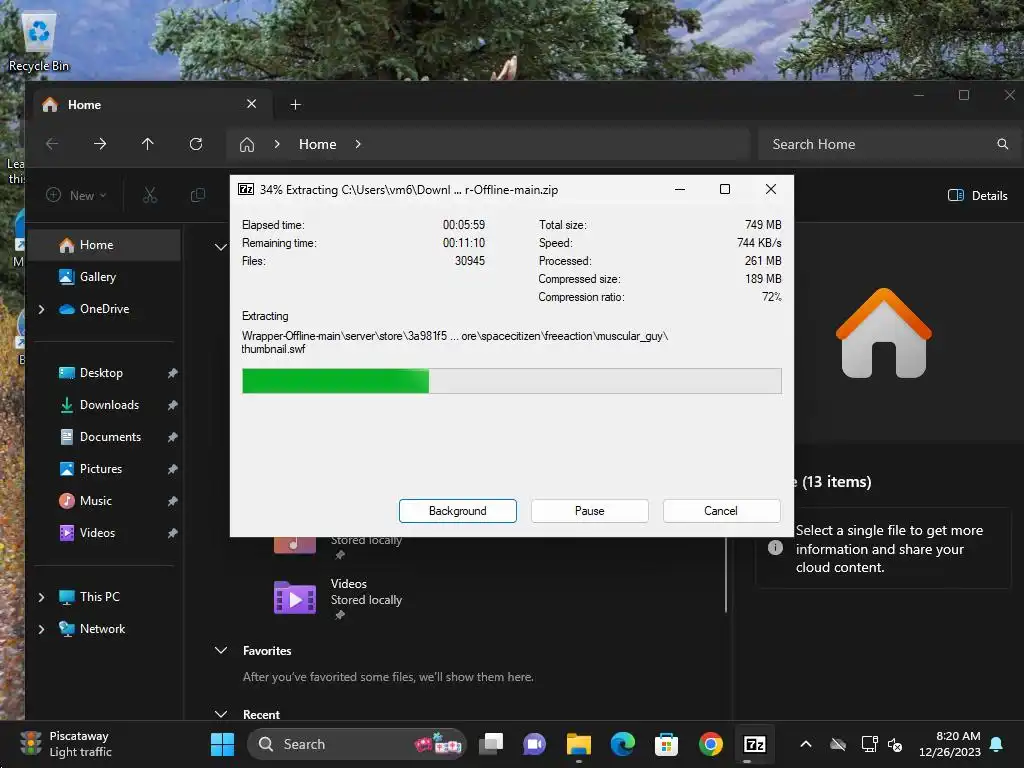Open the Windows Start menu
This screenshot has height=768, width=1024.
click(x=222, y=744)
